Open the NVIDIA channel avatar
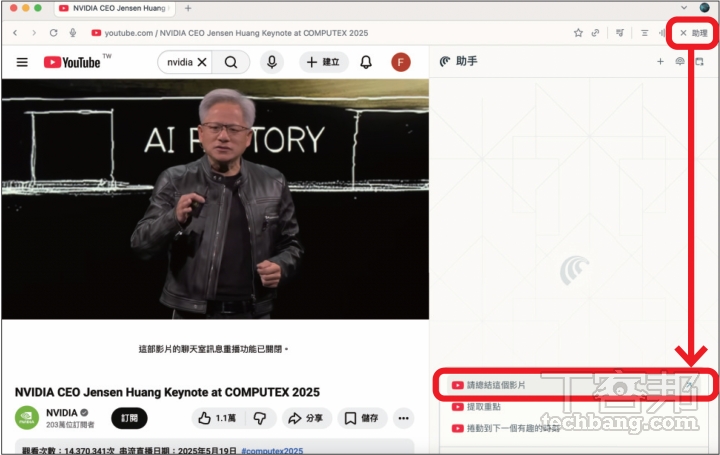This screenshot has width=720, height=455. [27, 417]
